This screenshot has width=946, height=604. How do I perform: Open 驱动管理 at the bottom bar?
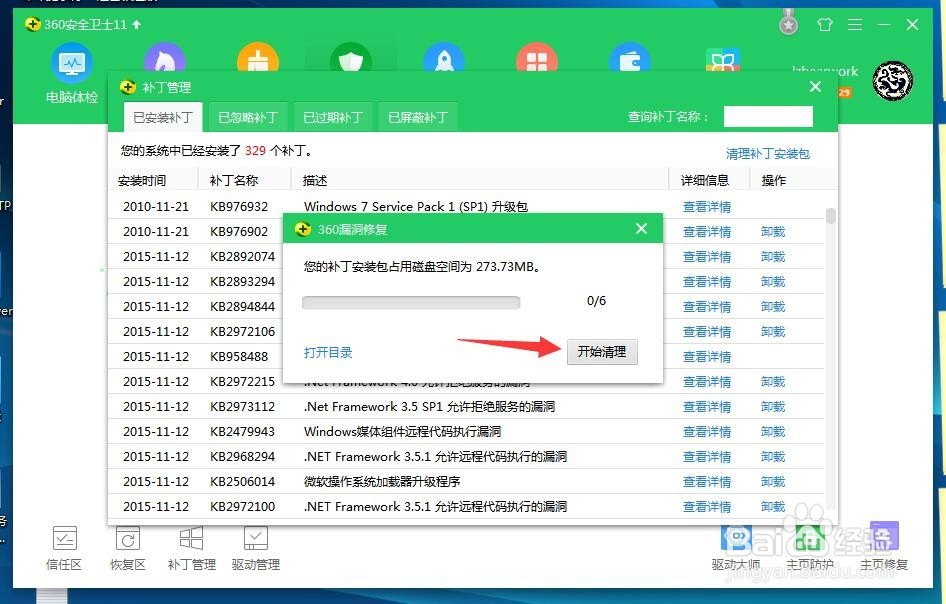point(256,548)
